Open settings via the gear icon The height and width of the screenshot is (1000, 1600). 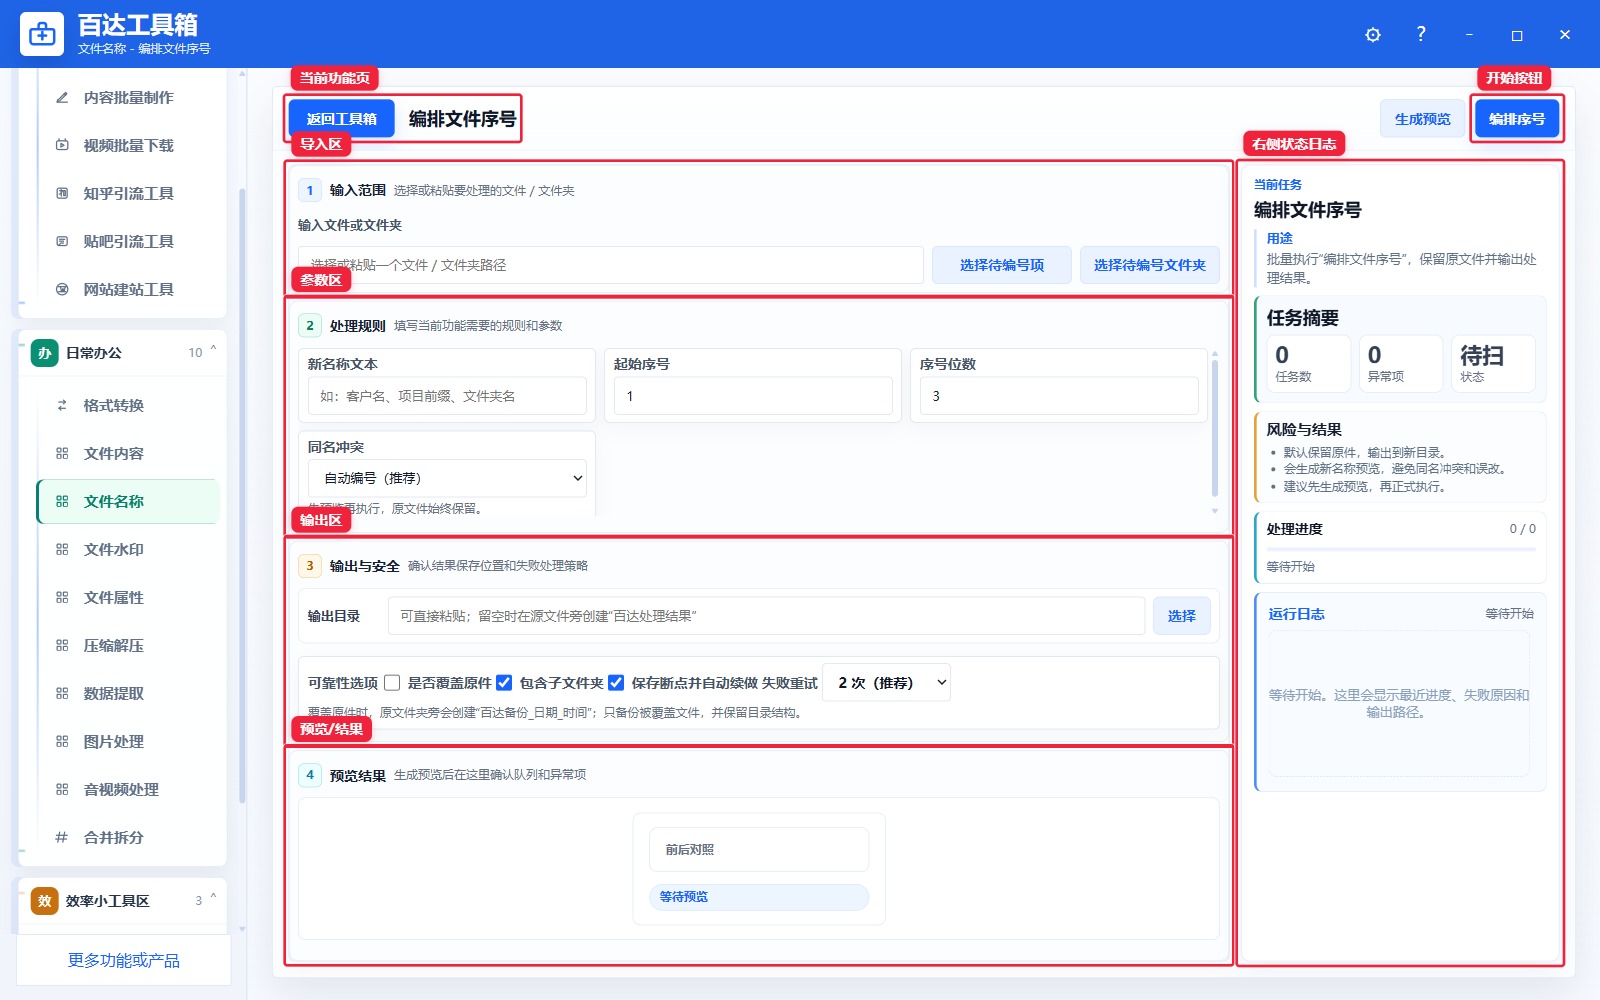coord(1373,35)
